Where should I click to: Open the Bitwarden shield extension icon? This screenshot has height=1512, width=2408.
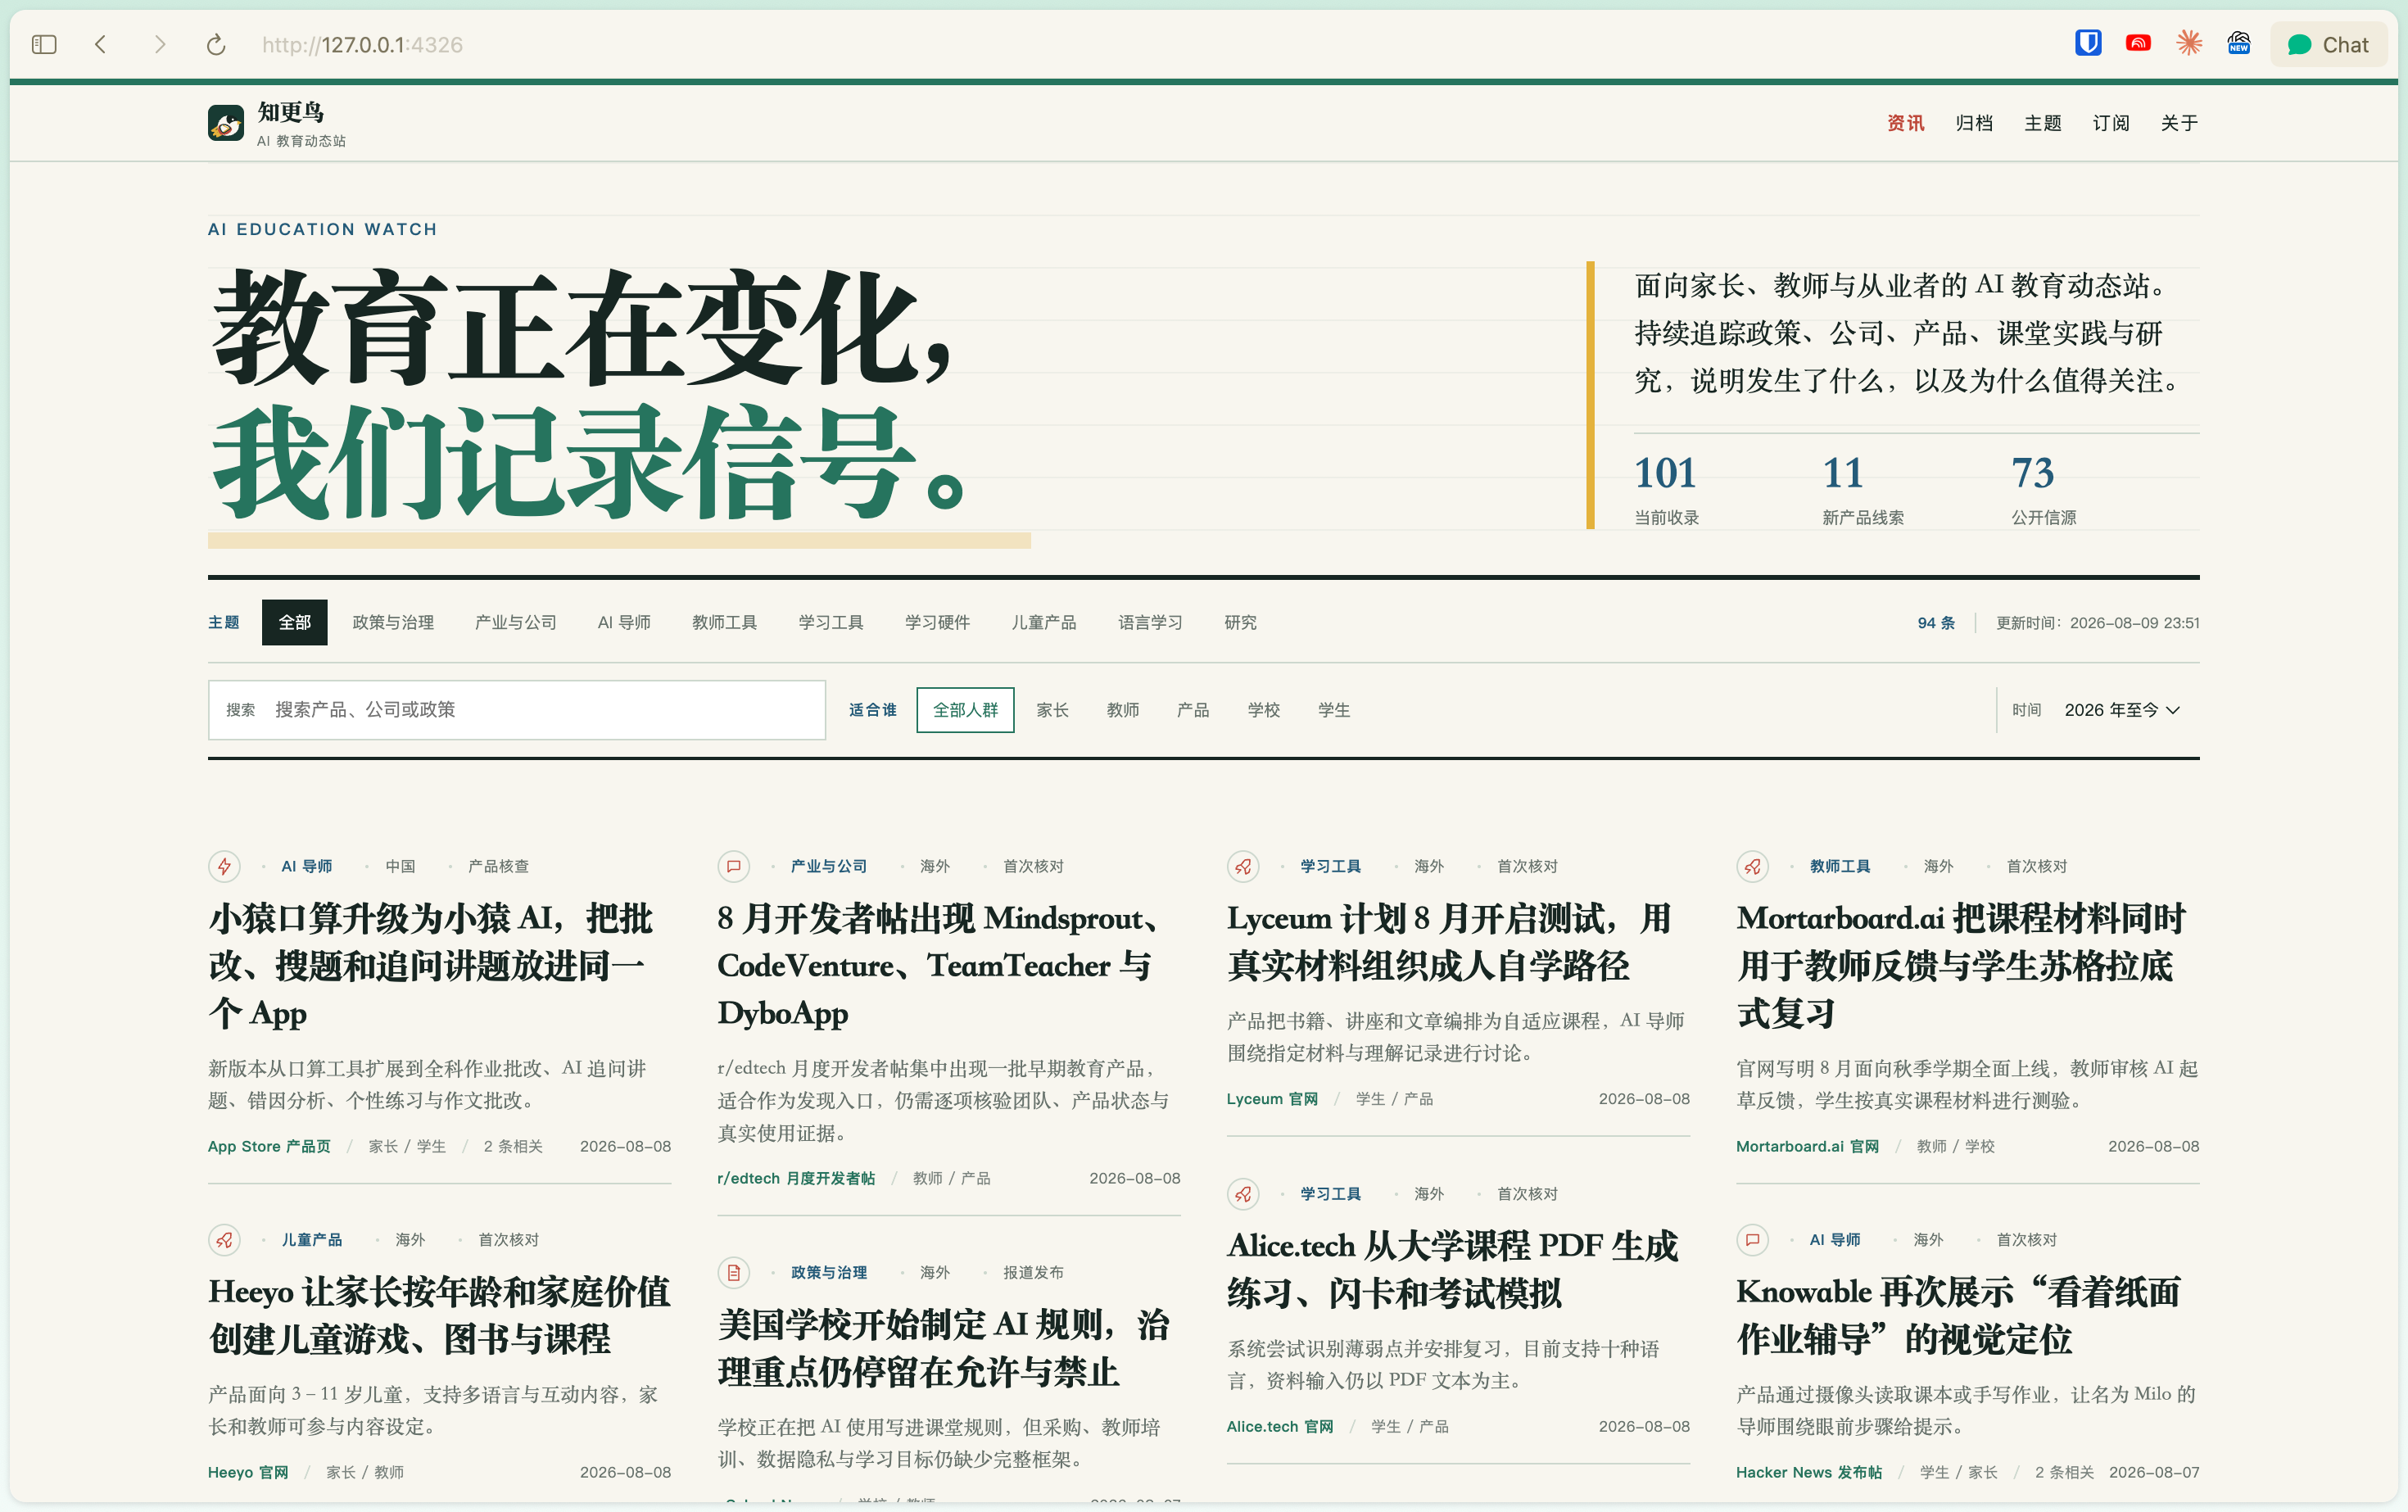pos(2088,44)
